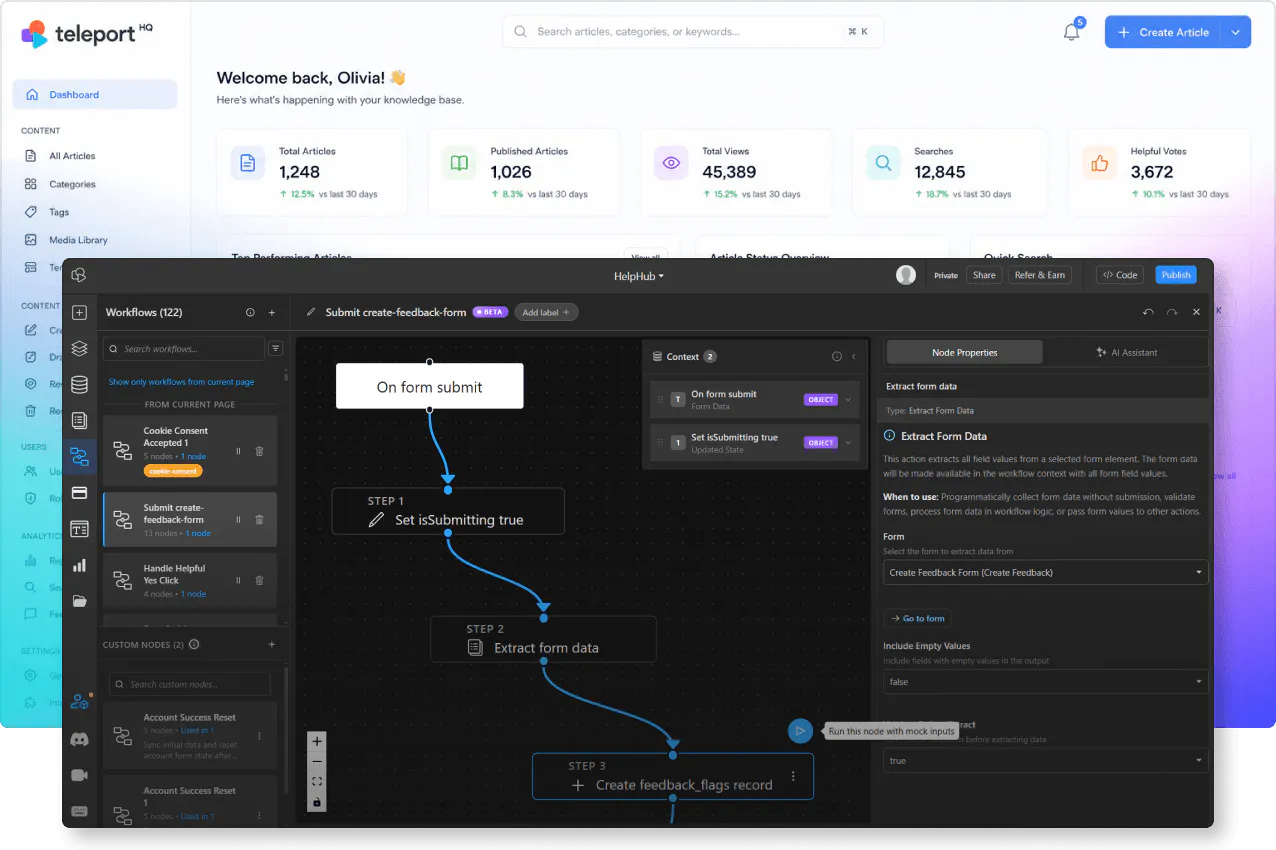Image resolution: width=1276 pixels, height=850 pixels.
Task: Click the redo arrow in workflow header
Action: coord(1172,313)
